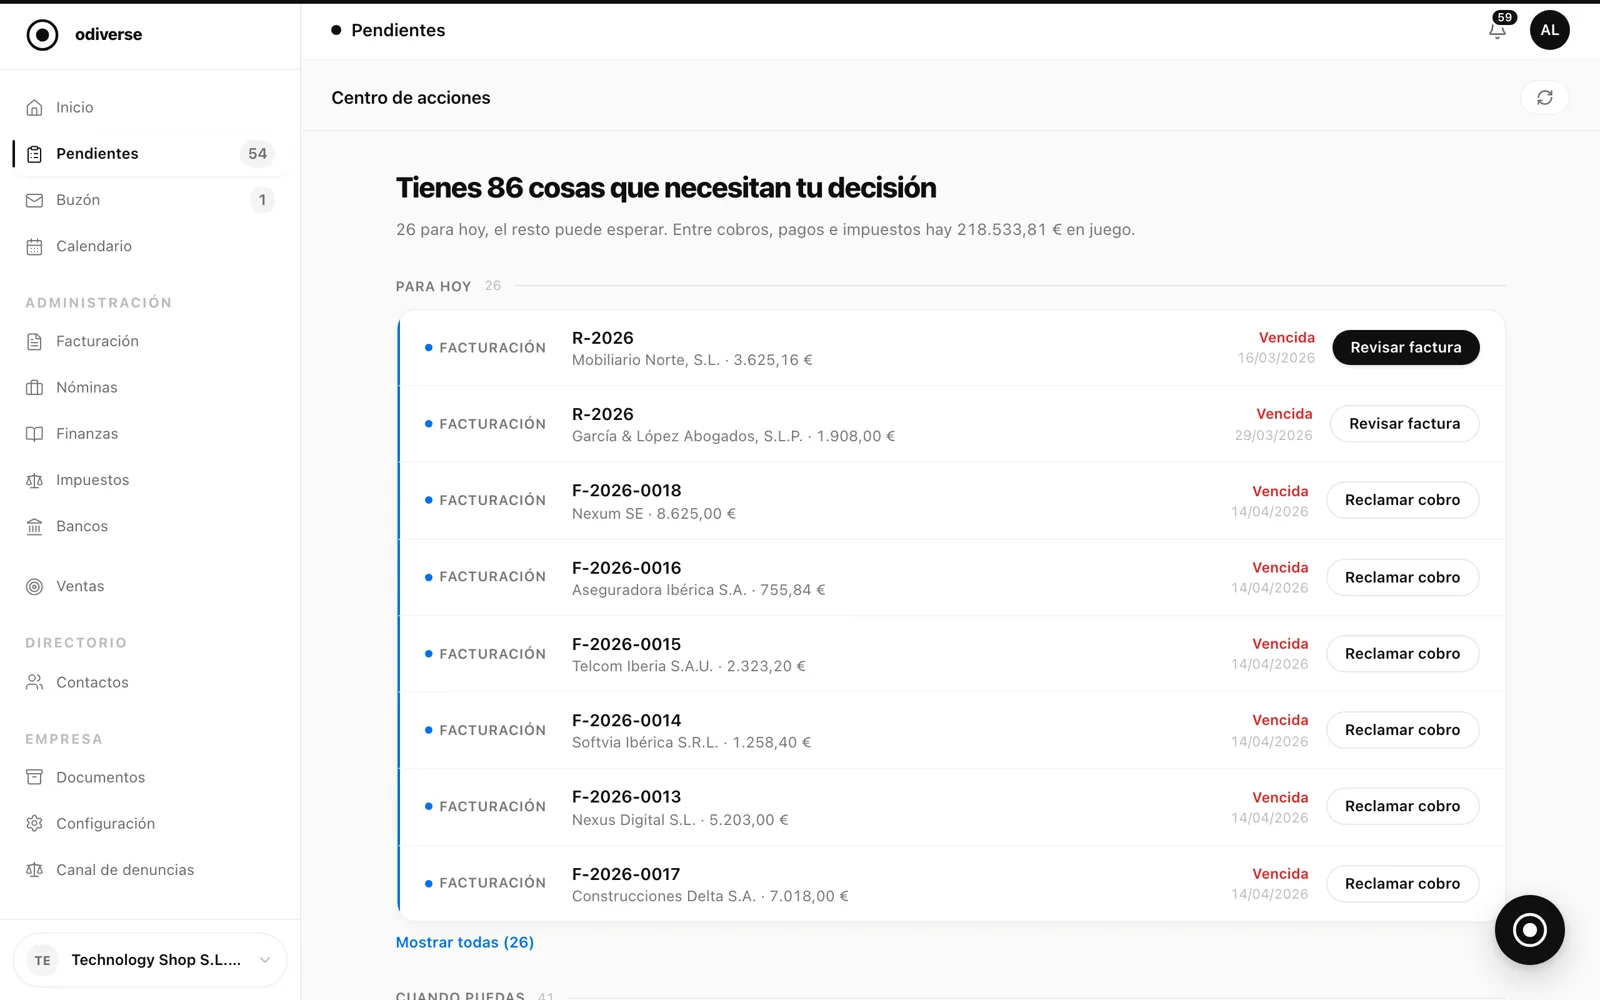Image resolution: width=1600 pixels, height=1000 pixels.
Task: Open the AL user avatar
Action: click(x=1549, y=30)
